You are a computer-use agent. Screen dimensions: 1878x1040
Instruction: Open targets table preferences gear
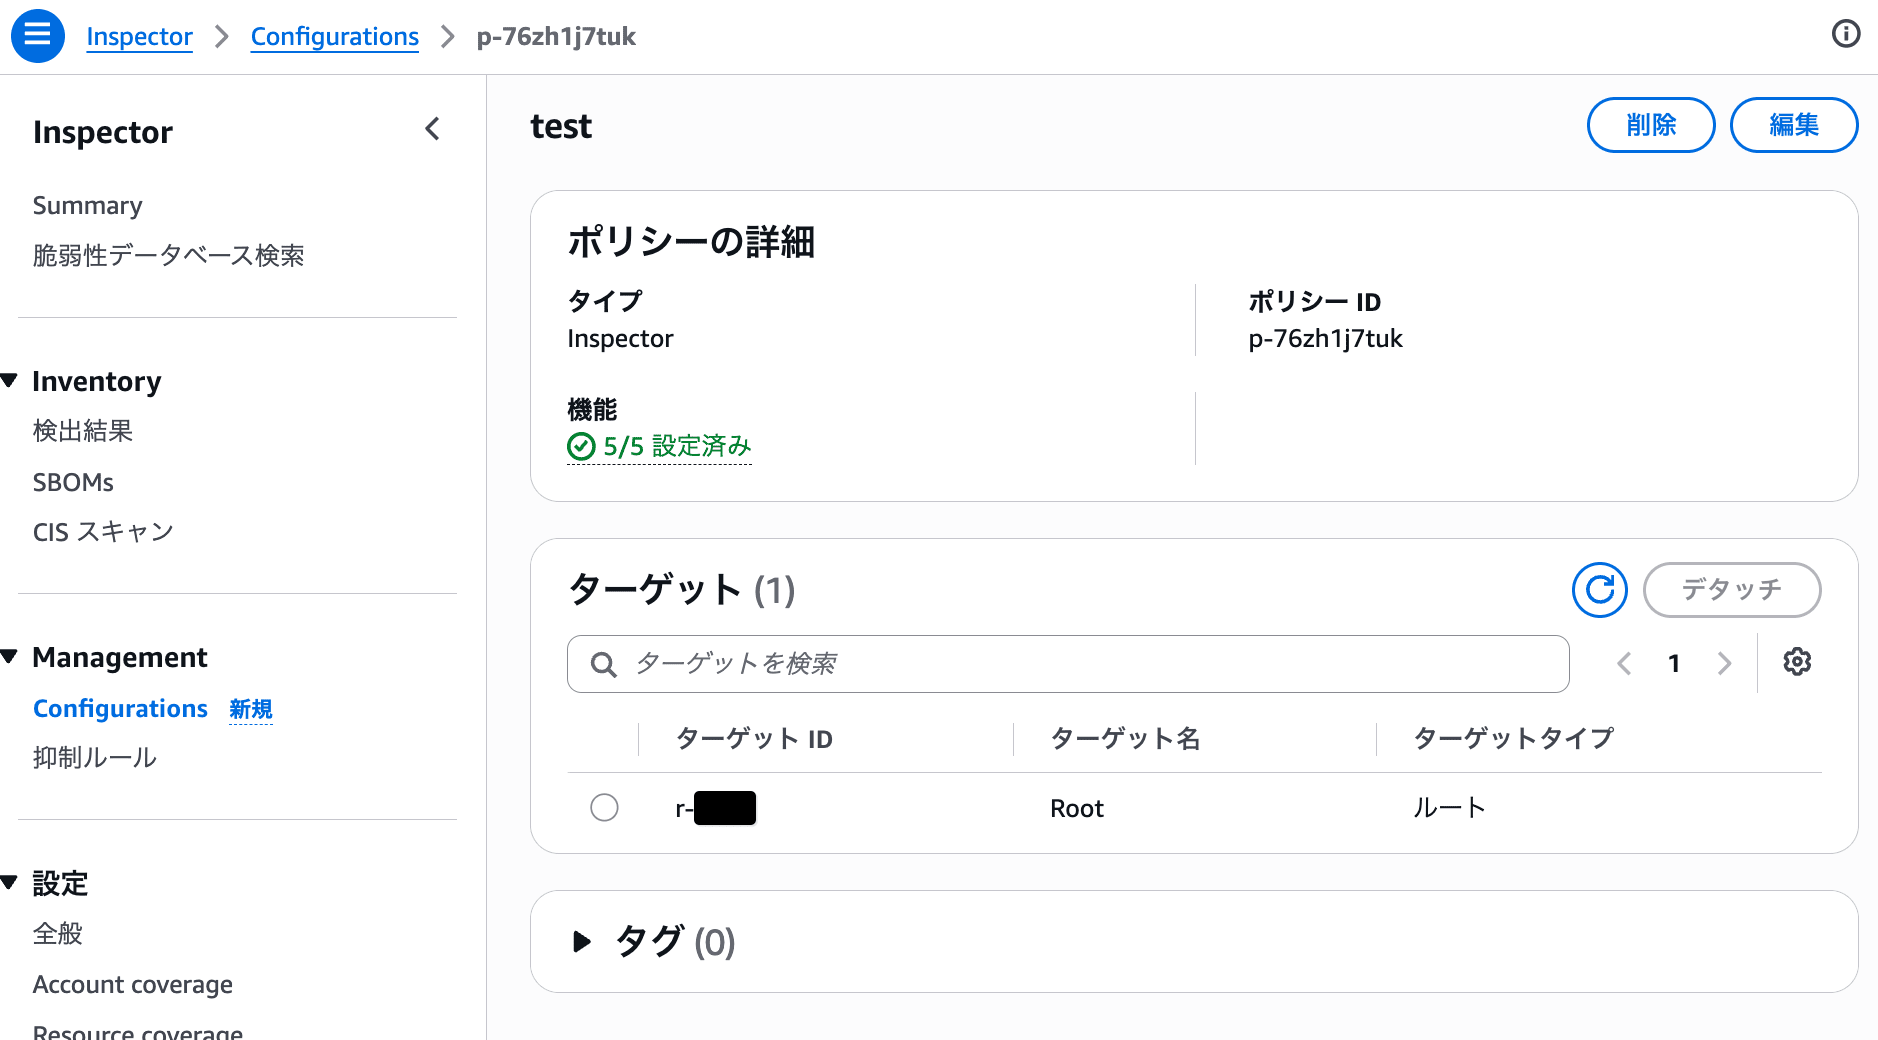click(x=1797, y=662)
